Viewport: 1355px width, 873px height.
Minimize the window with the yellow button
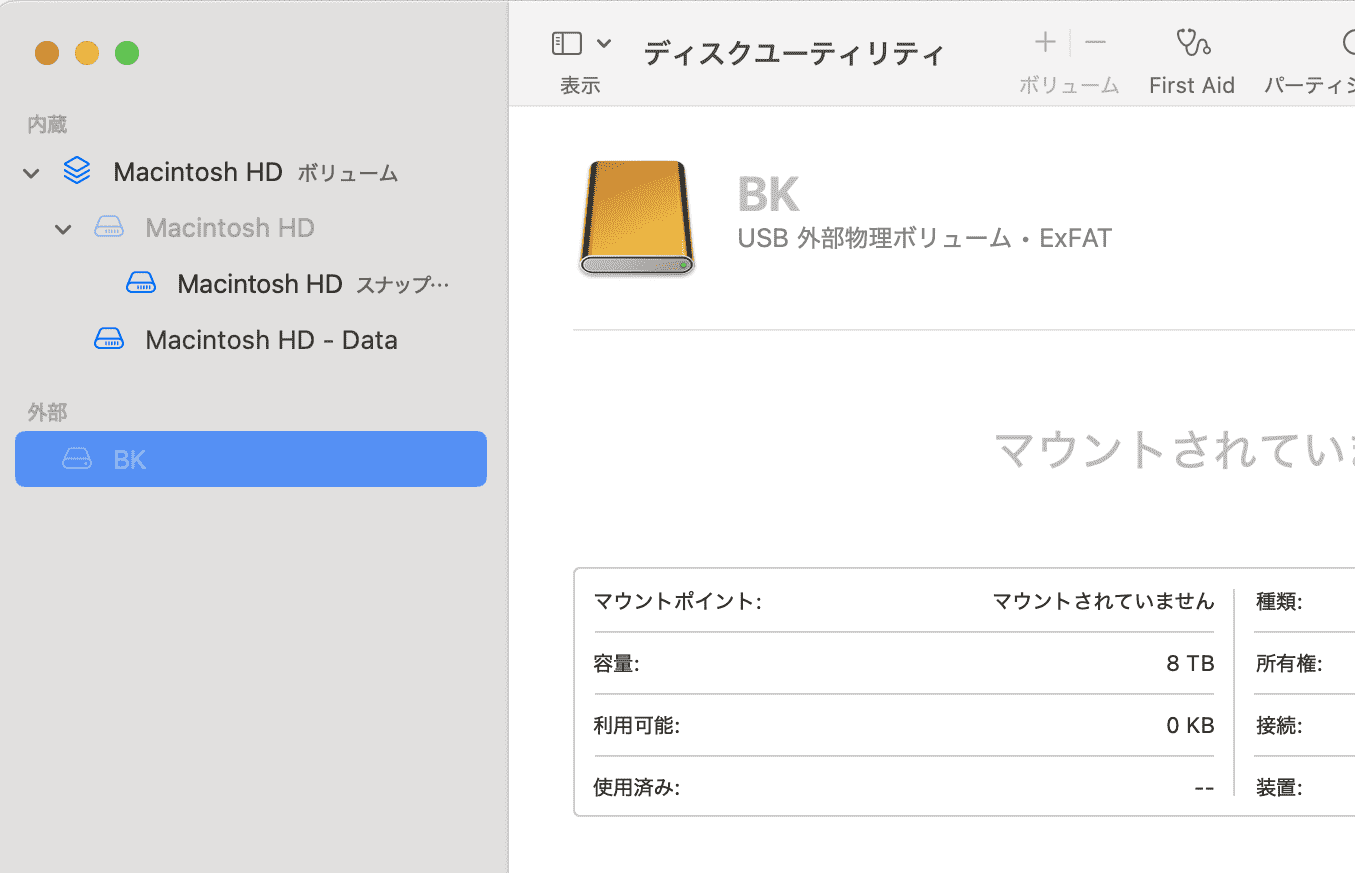click(87, 53)
